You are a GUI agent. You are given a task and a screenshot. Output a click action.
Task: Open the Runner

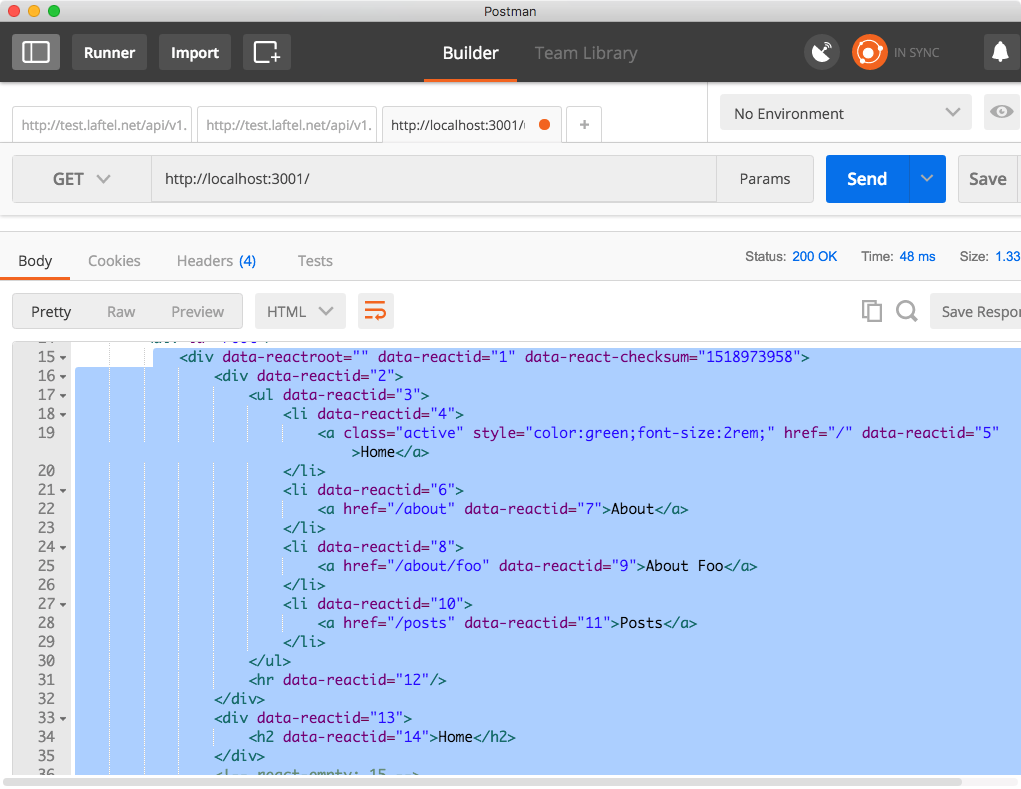pyautogui.click(x=109, y=52)
